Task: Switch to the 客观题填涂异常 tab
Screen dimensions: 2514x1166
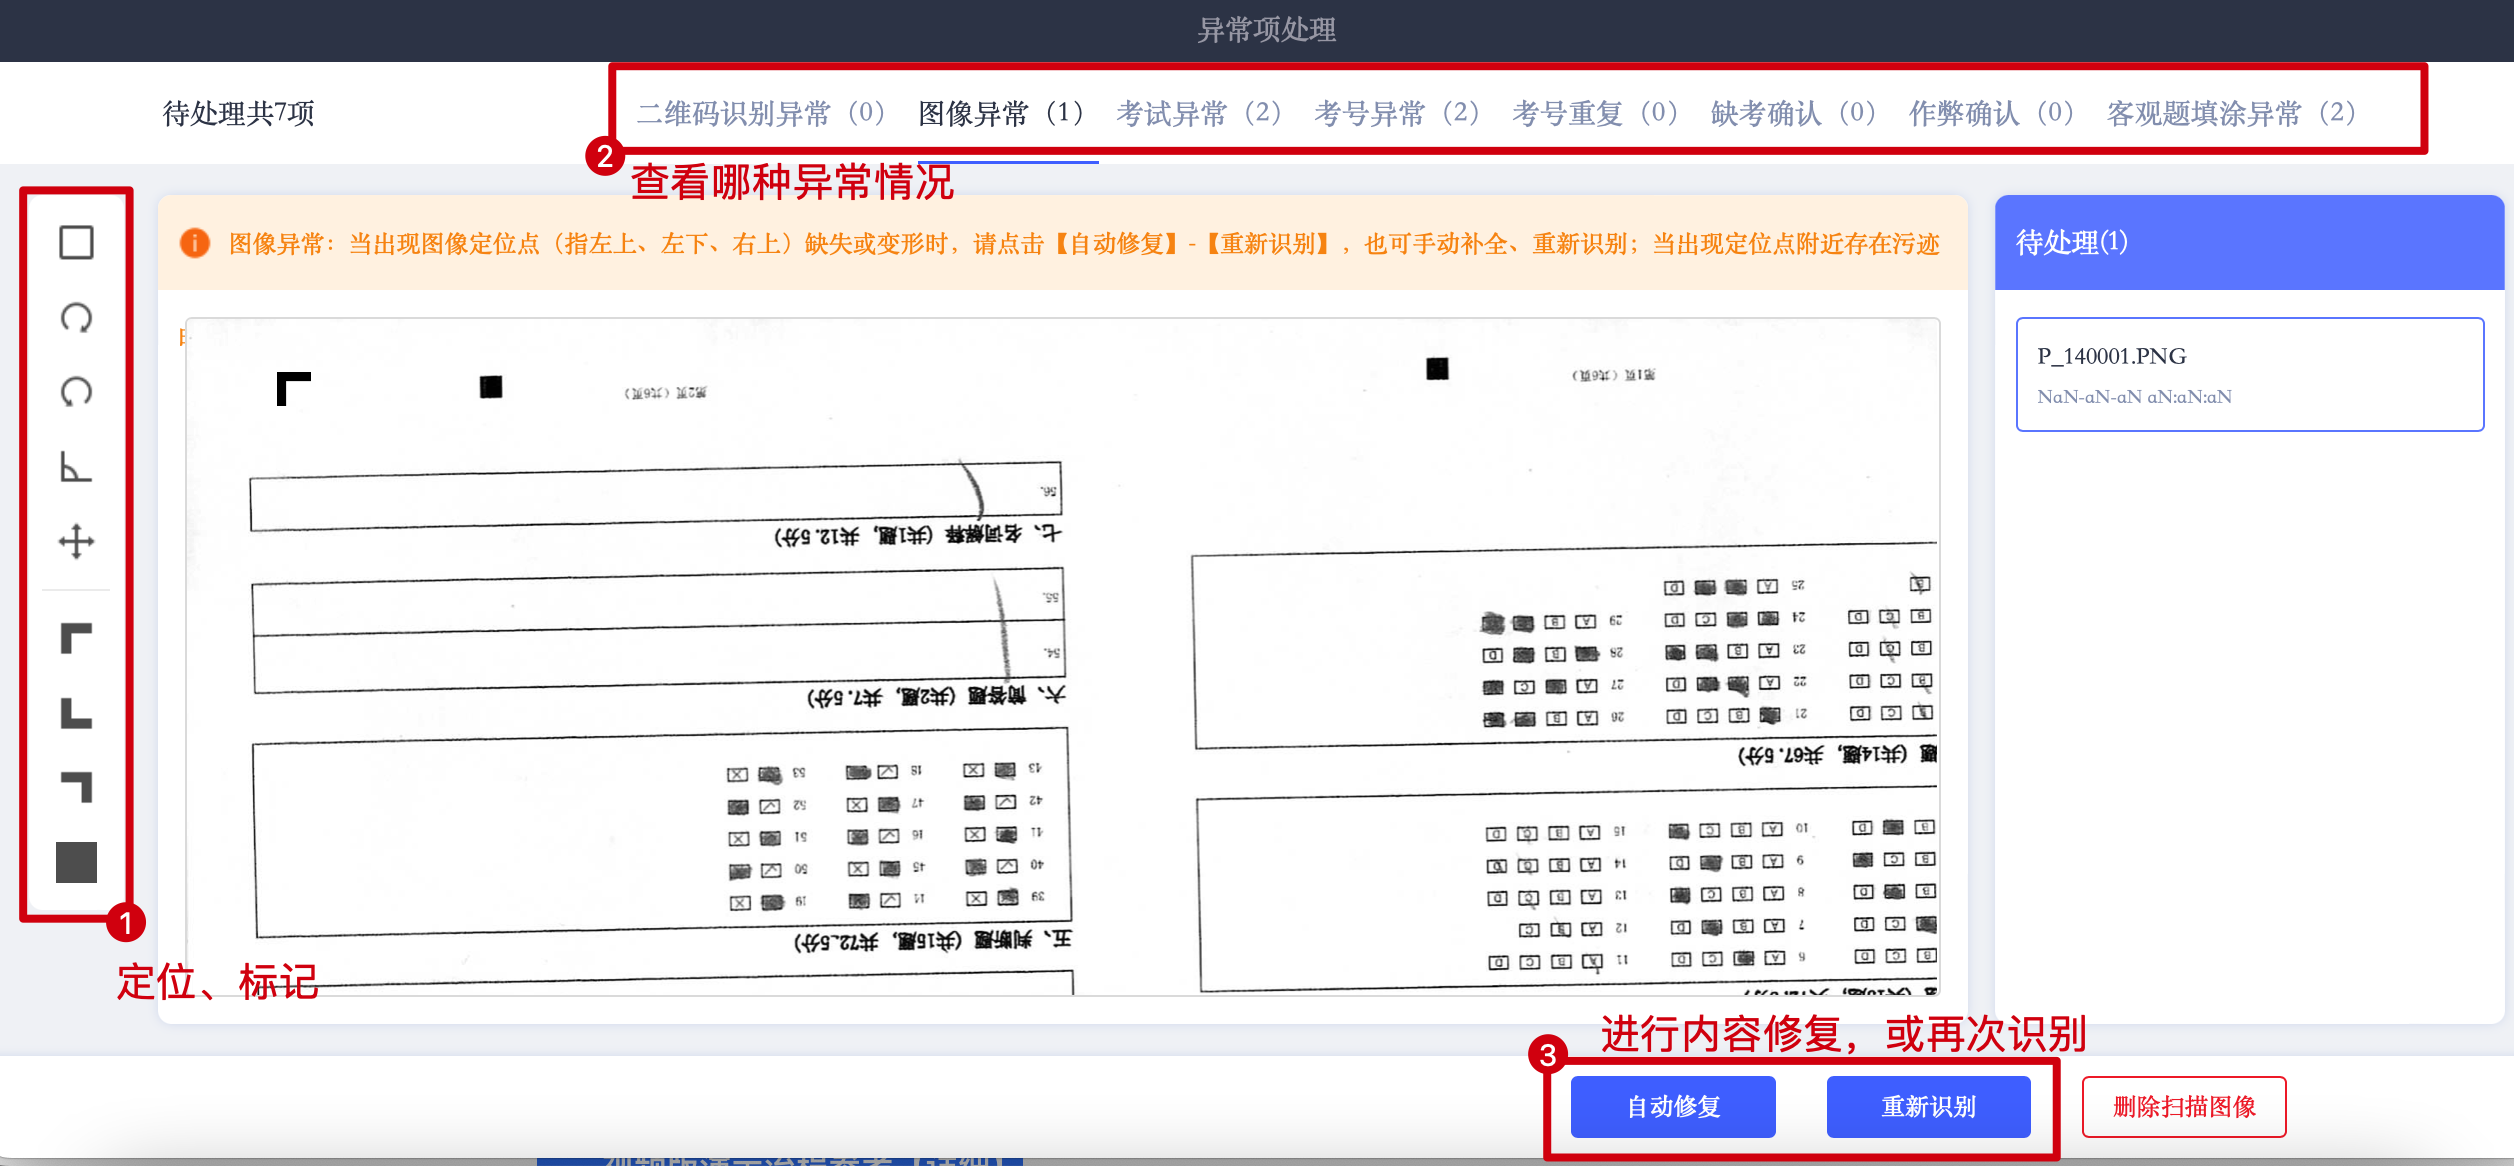Action: [x=2230, y=113]
